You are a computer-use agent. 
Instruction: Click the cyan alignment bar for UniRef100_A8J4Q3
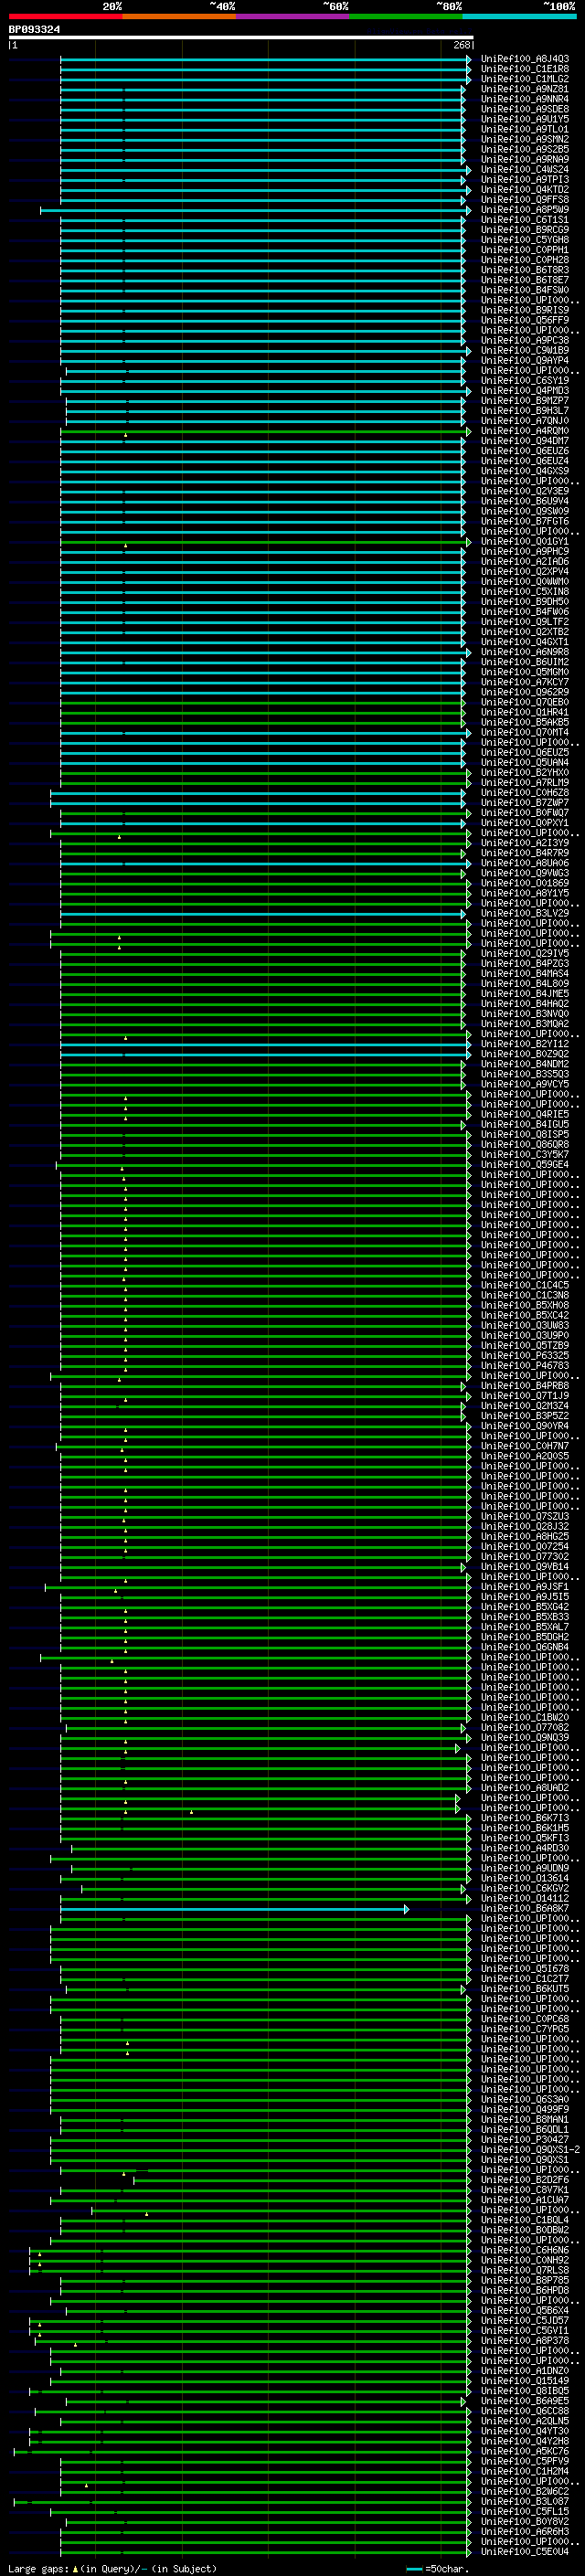point(265,59)
